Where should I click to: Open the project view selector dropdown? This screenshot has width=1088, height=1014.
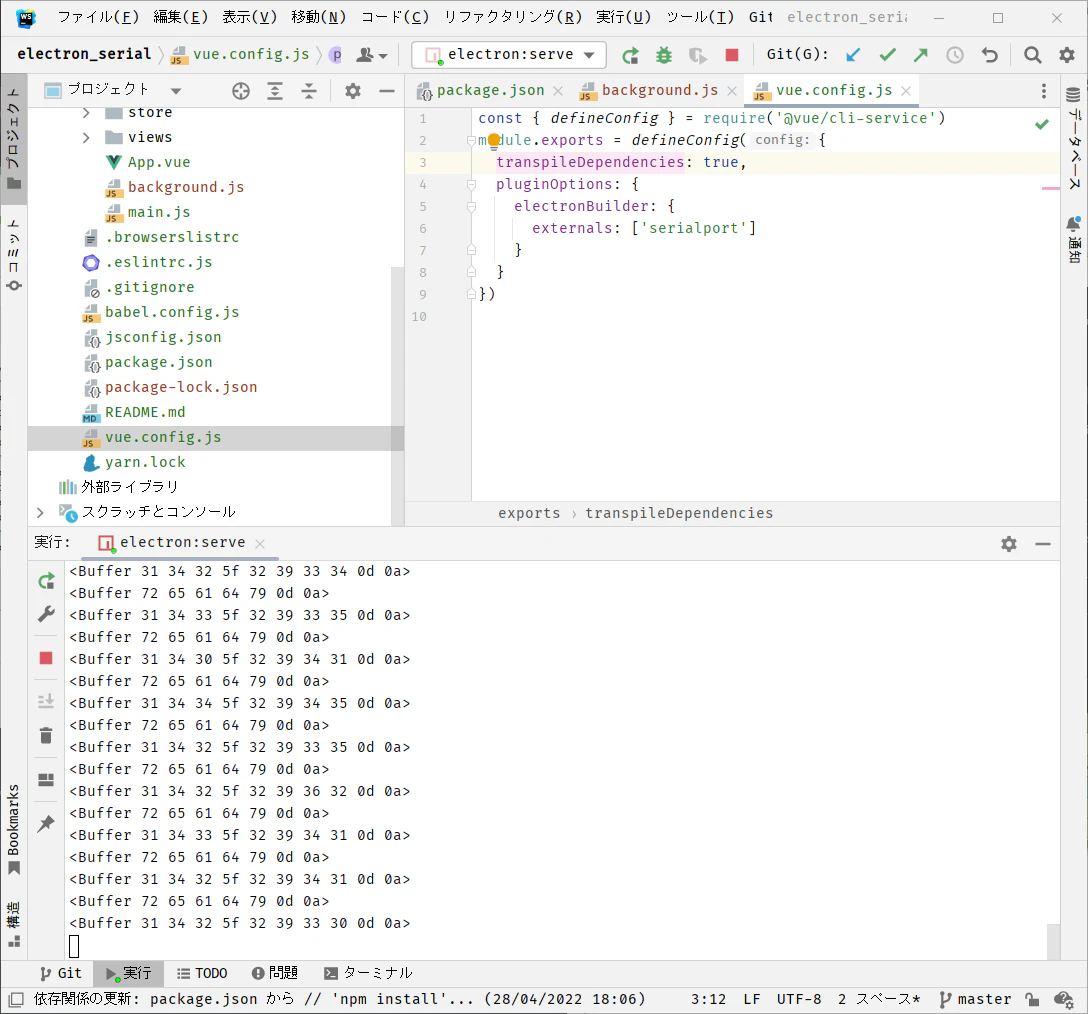(x=176, y=91)
